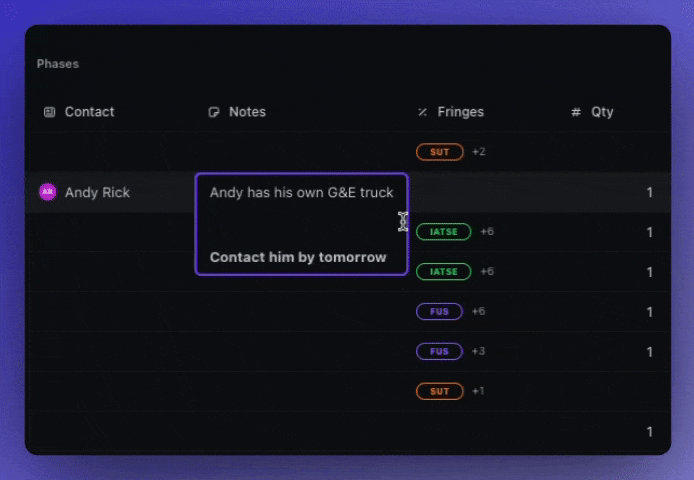Click the hash icon beside Qty

[x=576, y=112]
